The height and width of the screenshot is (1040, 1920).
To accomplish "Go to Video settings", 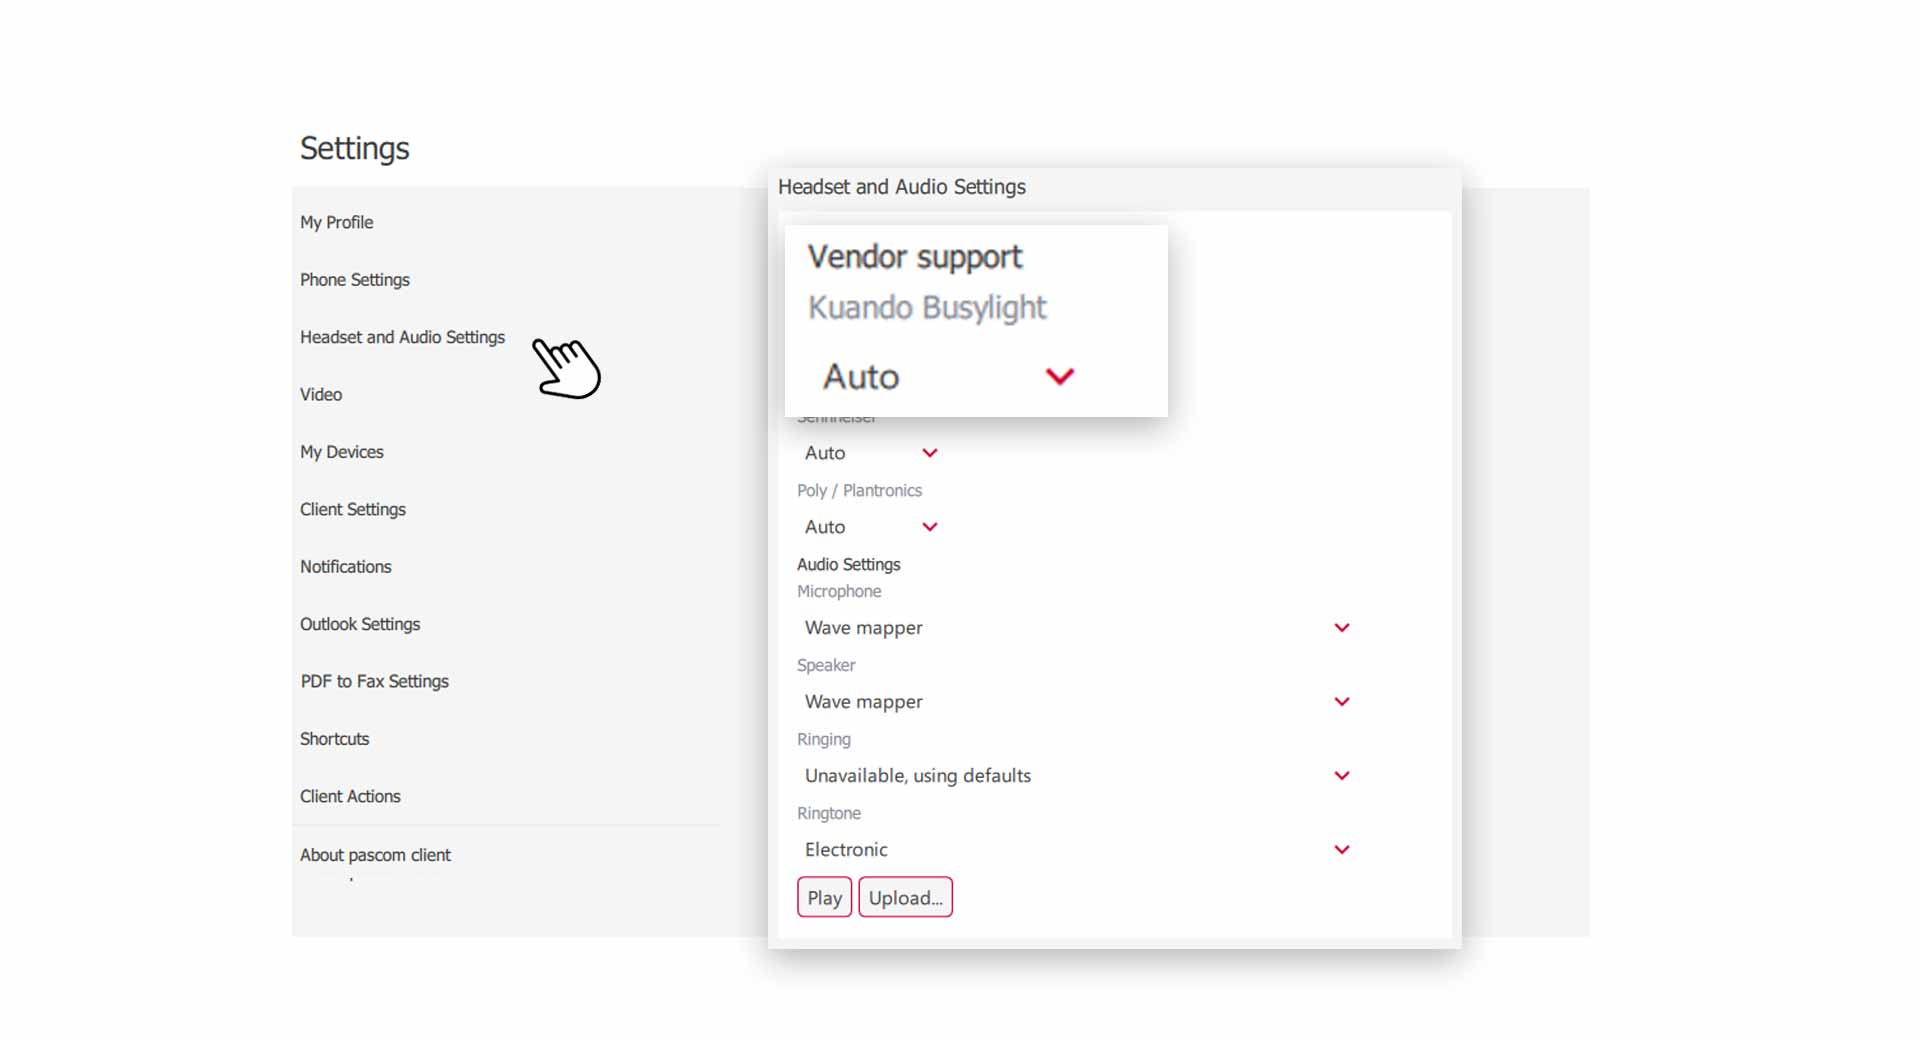I will [321, 395].
